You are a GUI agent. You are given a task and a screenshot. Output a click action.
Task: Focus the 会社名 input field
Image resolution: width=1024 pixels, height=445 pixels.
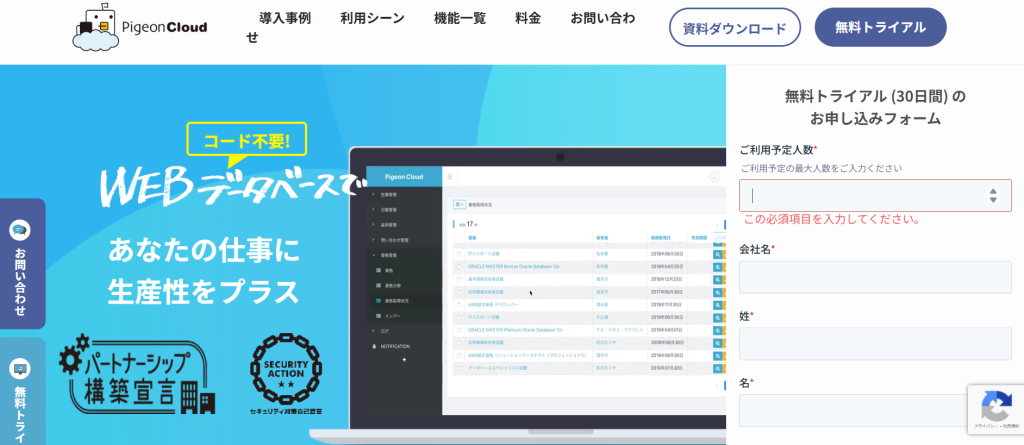875,277
